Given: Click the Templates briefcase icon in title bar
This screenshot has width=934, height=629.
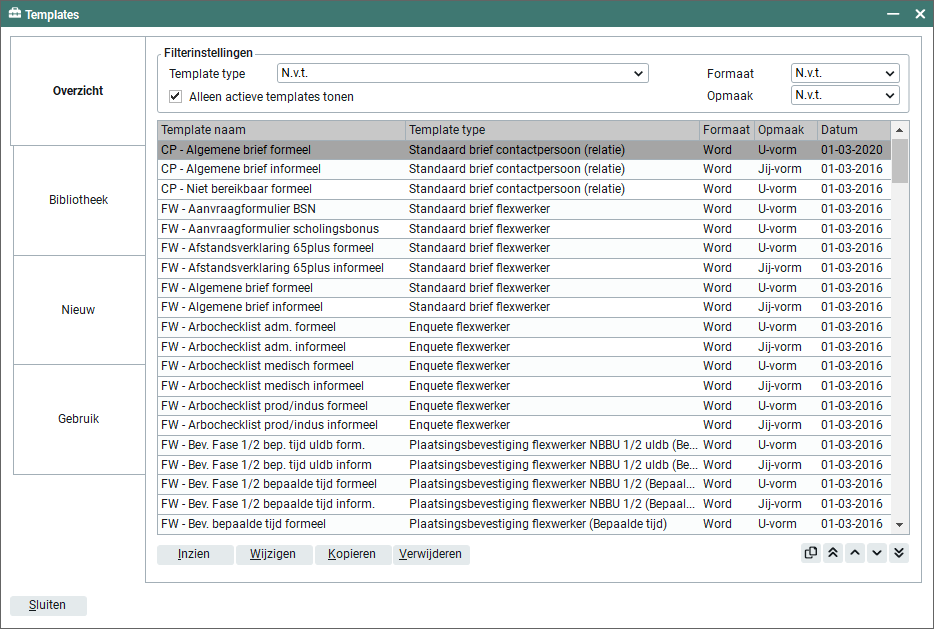Looking at the screenshot, I should point(15,14).
